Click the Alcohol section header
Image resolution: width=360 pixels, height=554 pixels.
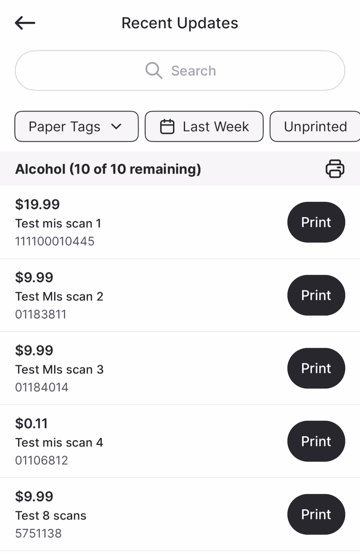coord(180,169)
